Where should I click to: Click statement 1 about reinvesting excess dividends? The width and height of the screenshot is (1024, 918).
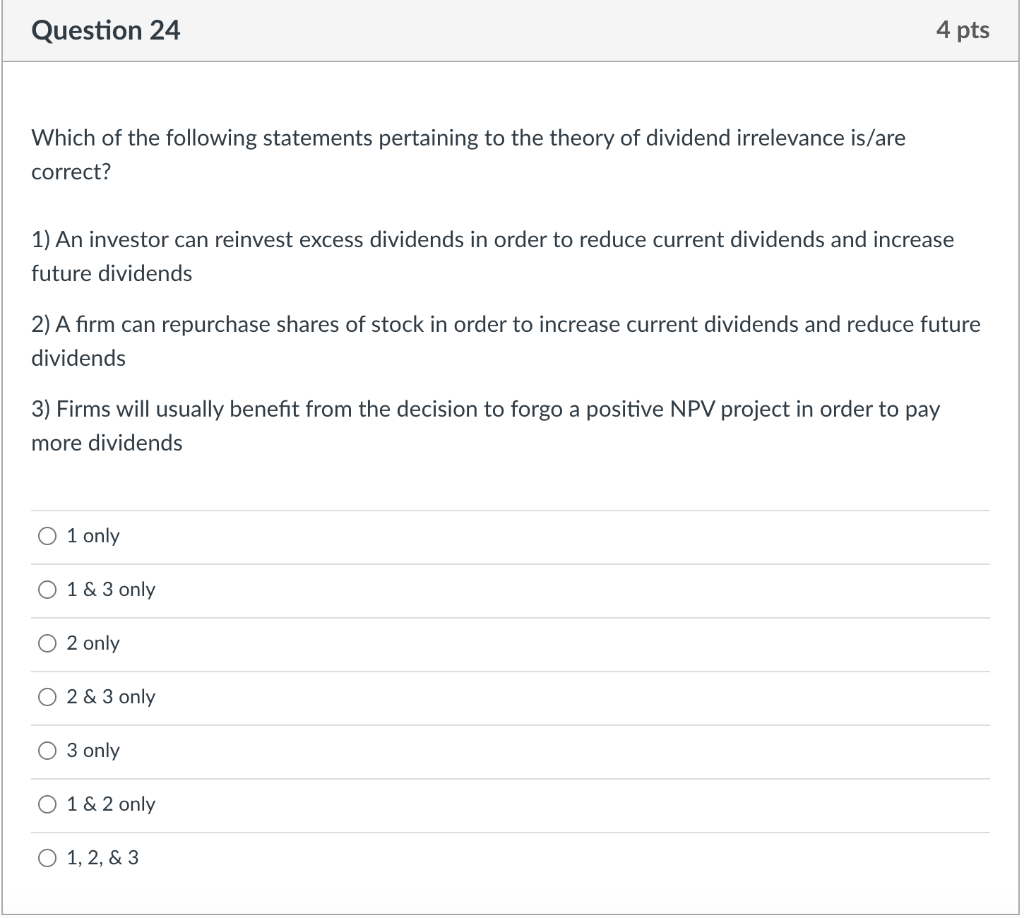click(492, 257)
